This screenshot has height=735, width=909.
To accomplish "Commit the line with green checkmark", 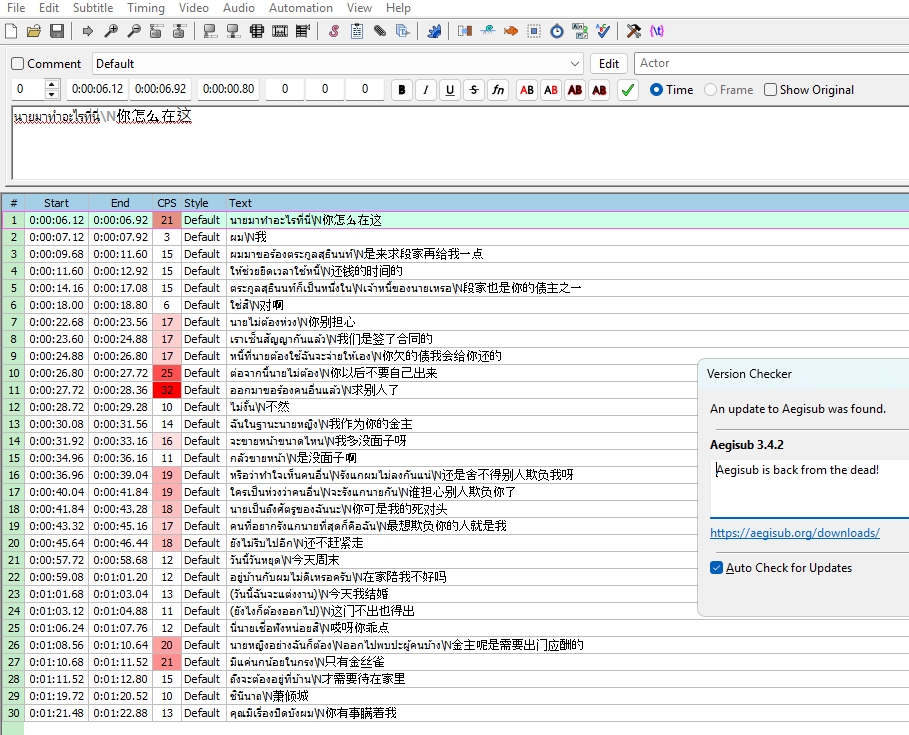I will [628, 90].
